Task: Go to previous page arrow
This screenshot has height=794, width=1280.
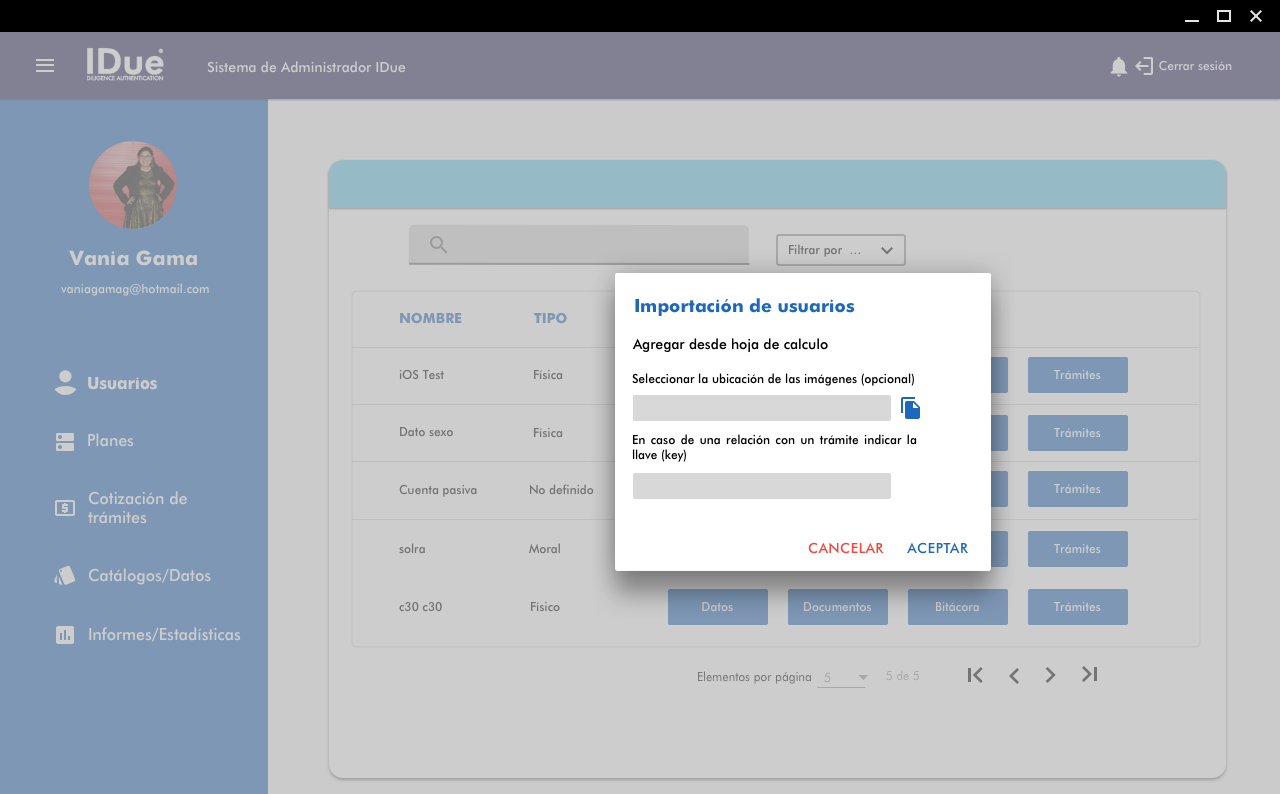Action: point(1014,676)
